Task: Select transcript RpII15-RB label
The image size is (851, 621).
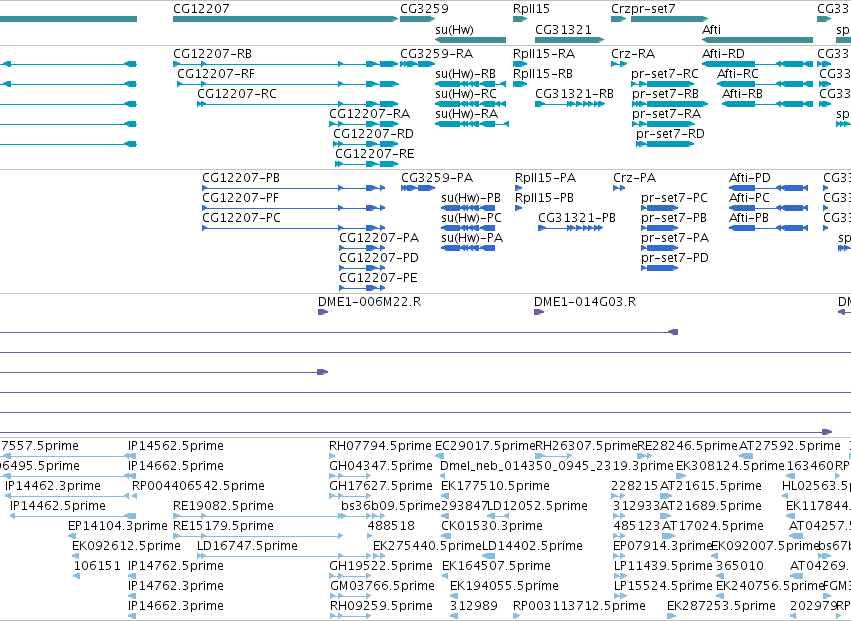Action: [x=543, y=74]
